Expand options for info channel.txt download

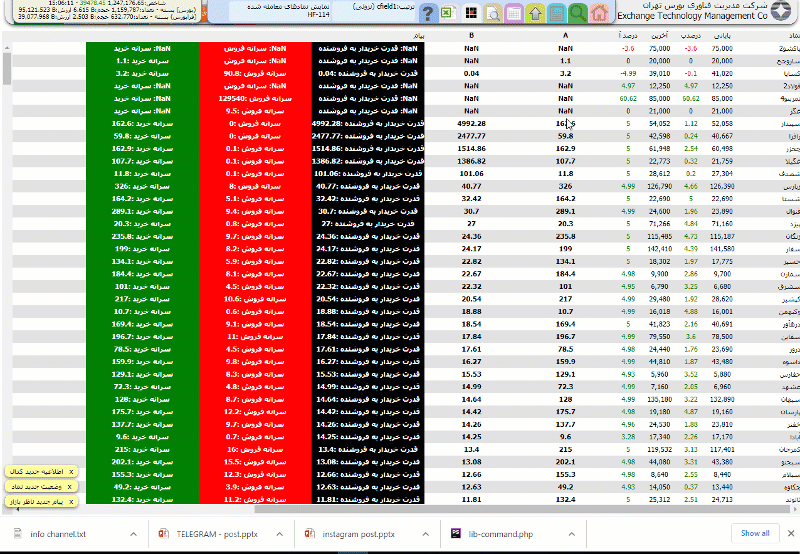pyautogui.click(x=133, y=534)
